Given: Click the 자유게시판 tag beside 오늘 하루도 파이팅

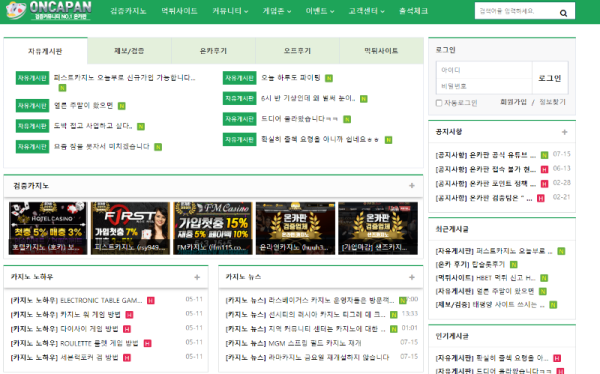Looking at the screenshot, I should tap(240, 78).
